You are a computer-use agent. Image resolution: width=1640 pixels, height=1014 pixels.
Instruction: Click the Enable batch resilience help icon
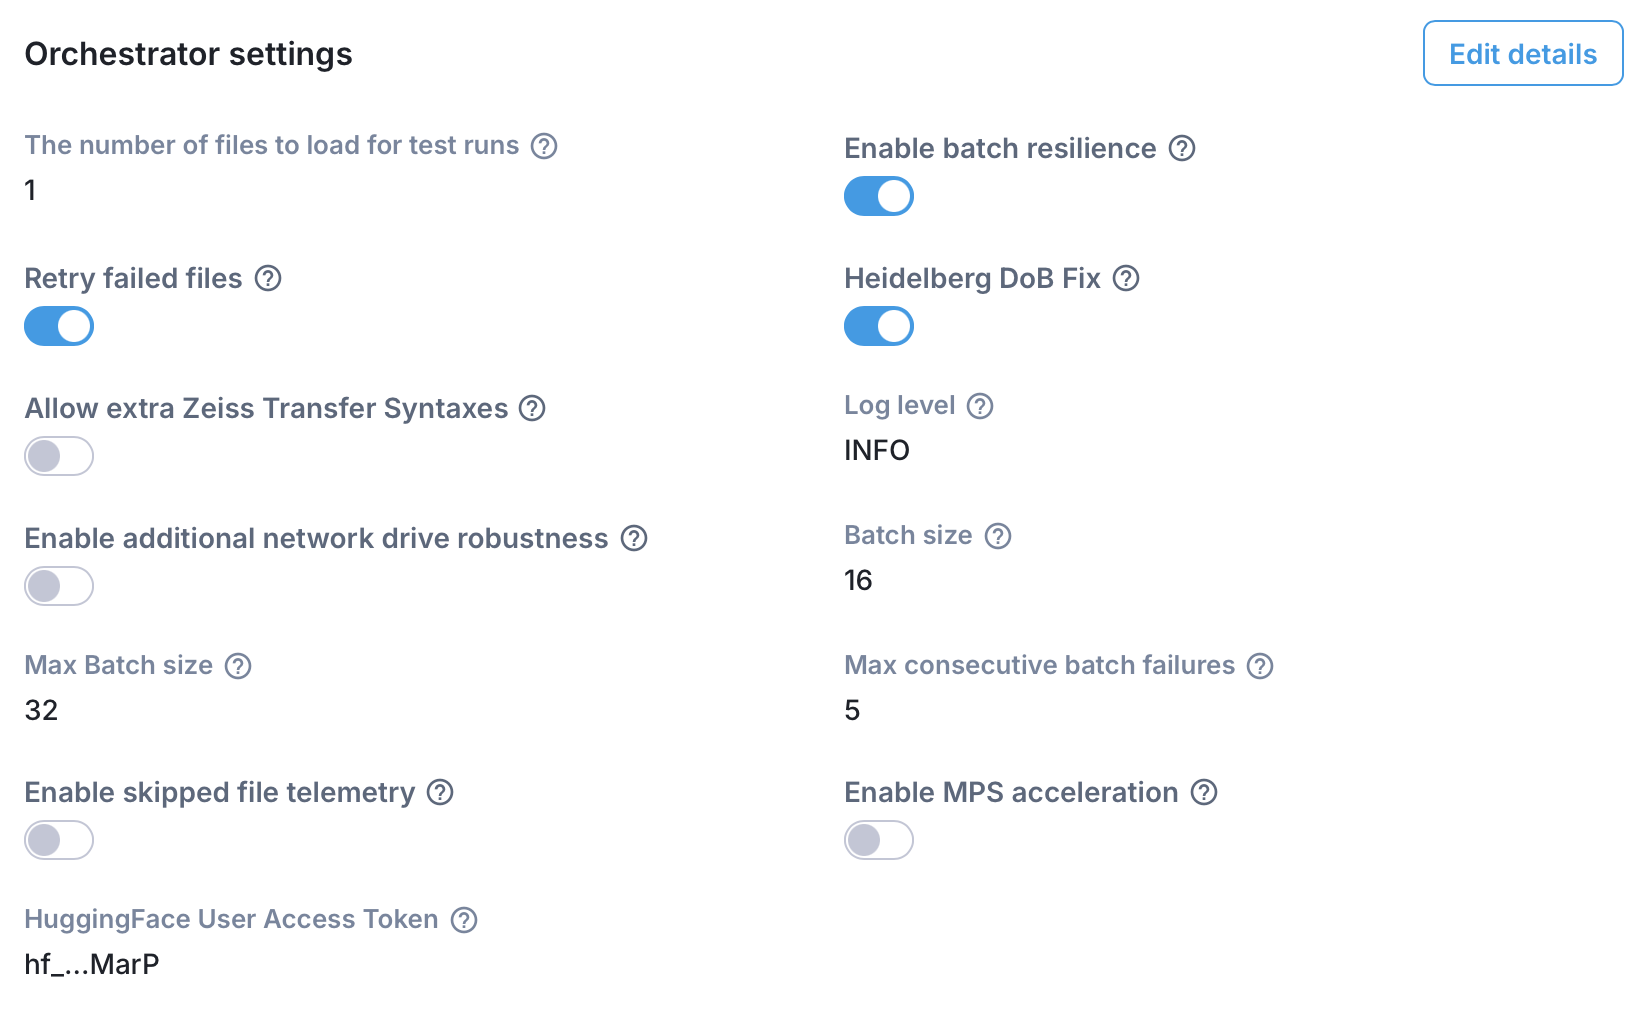tap(1182, 148)
